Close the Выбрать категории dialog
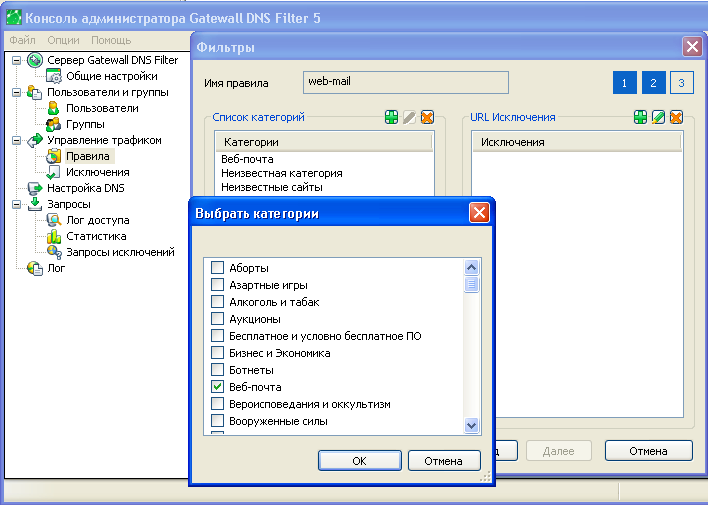 click(479, 213)
